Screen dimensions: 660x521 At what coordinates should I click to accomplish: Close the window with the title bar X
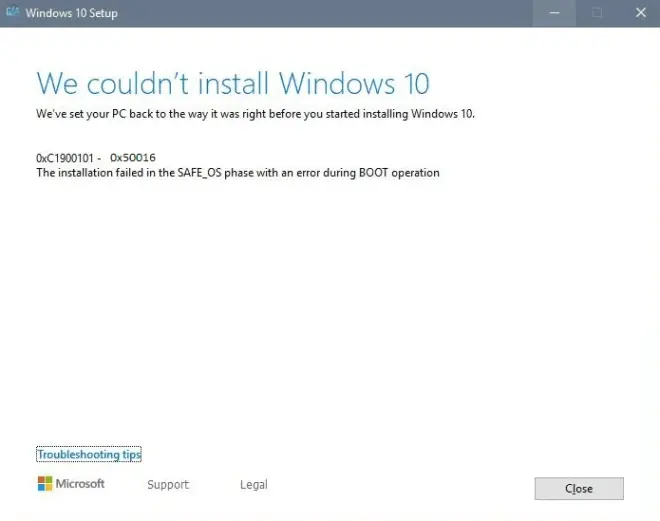coord(640,13)
